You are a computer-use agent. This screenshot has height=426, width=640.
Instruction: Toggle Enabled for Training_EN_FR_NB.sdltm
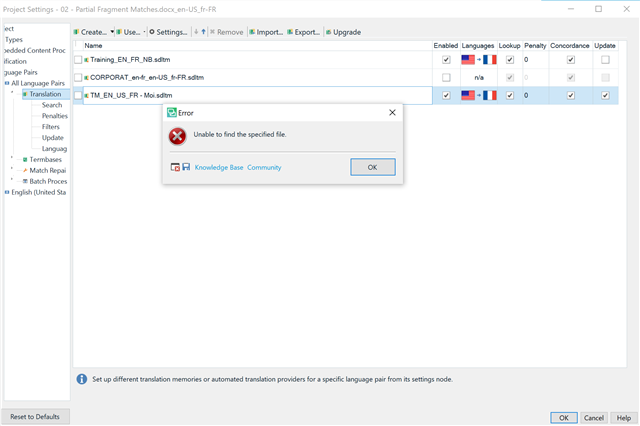[x=446, y=60]
